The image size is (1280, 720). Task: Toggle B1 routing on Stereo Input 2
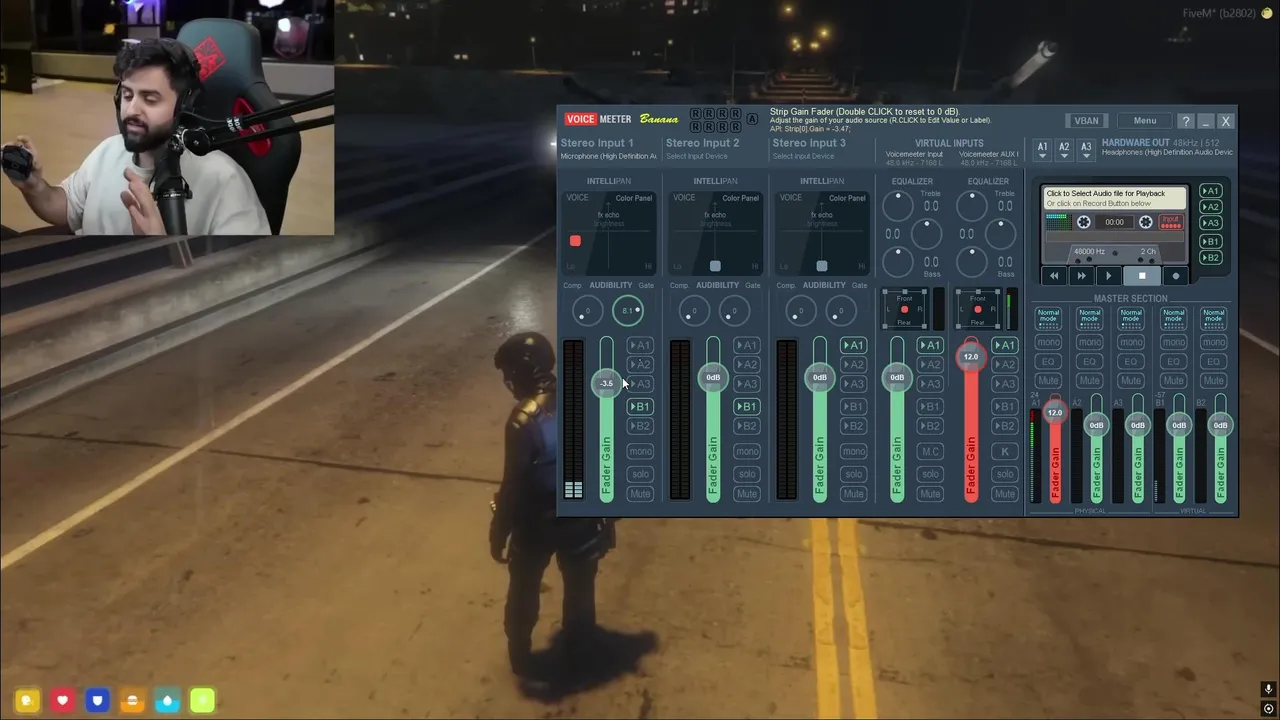(747, 407)
